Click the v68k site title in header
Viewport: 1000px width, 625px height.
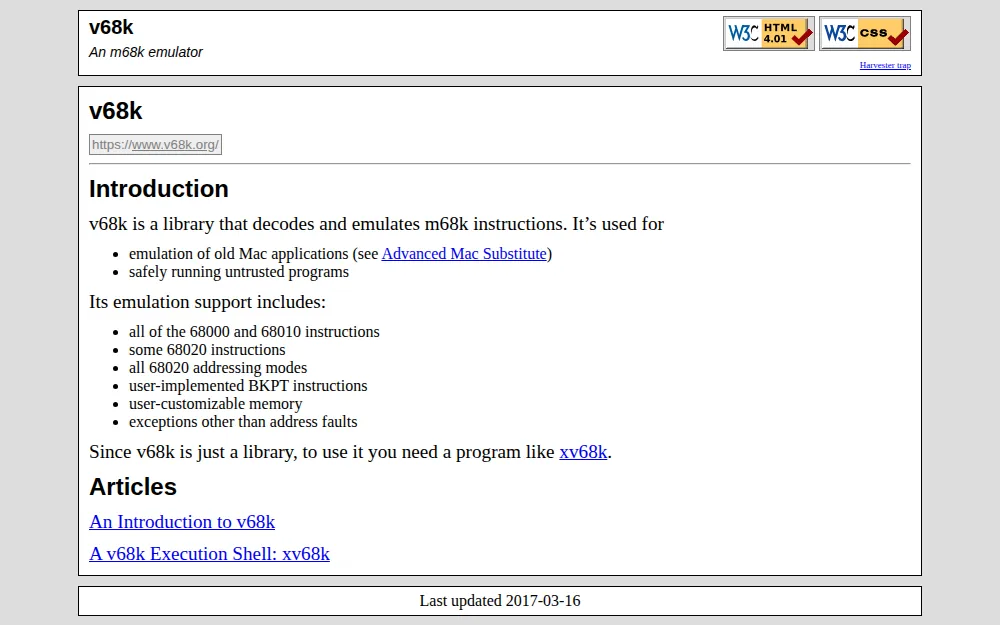pos(111,27)
